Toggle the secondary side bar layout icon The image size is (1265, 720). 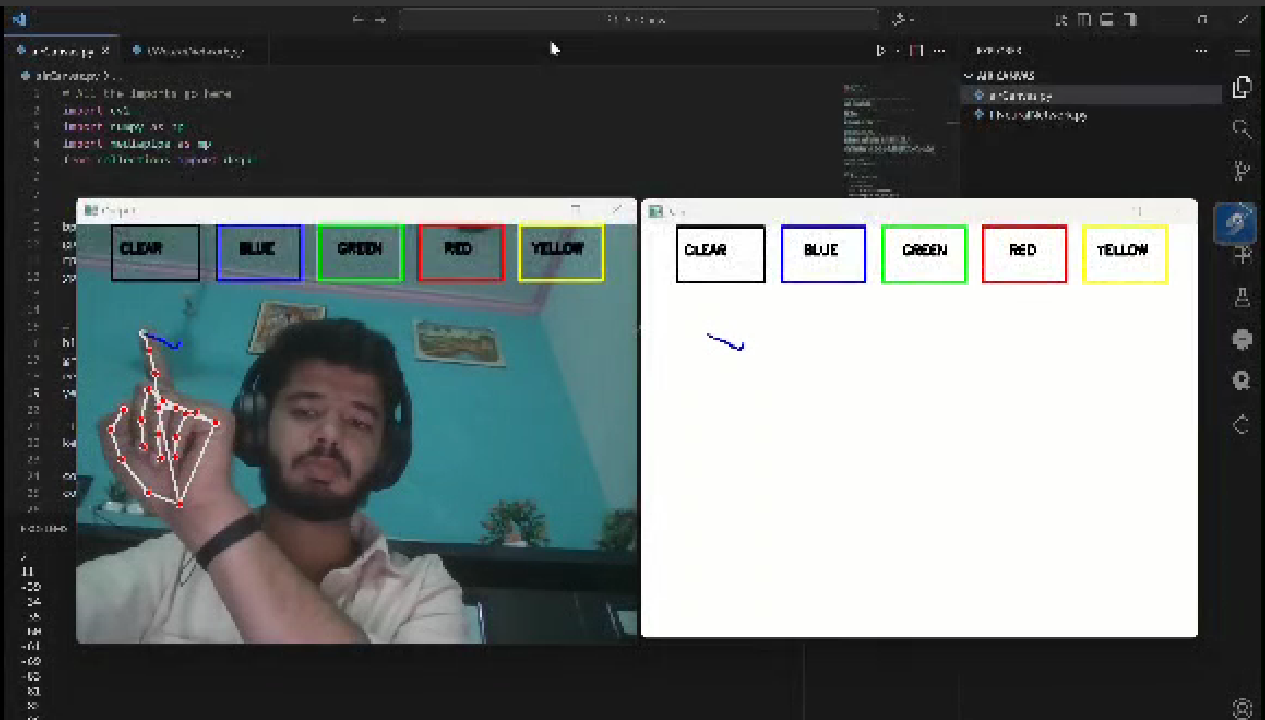coord(1131,19)
